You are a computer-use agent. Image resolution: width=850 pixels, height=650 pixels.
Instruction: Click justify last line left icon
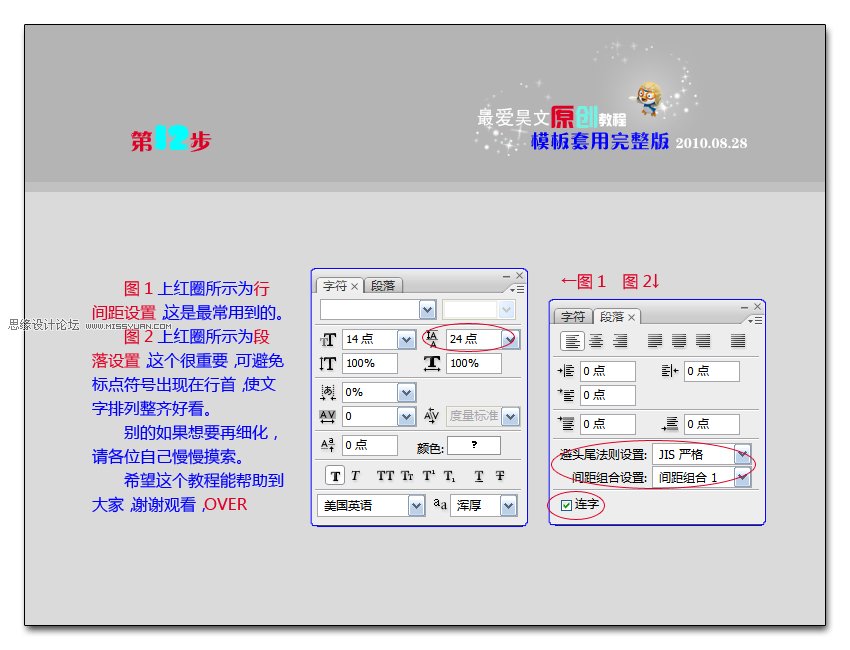click(655, 341)
